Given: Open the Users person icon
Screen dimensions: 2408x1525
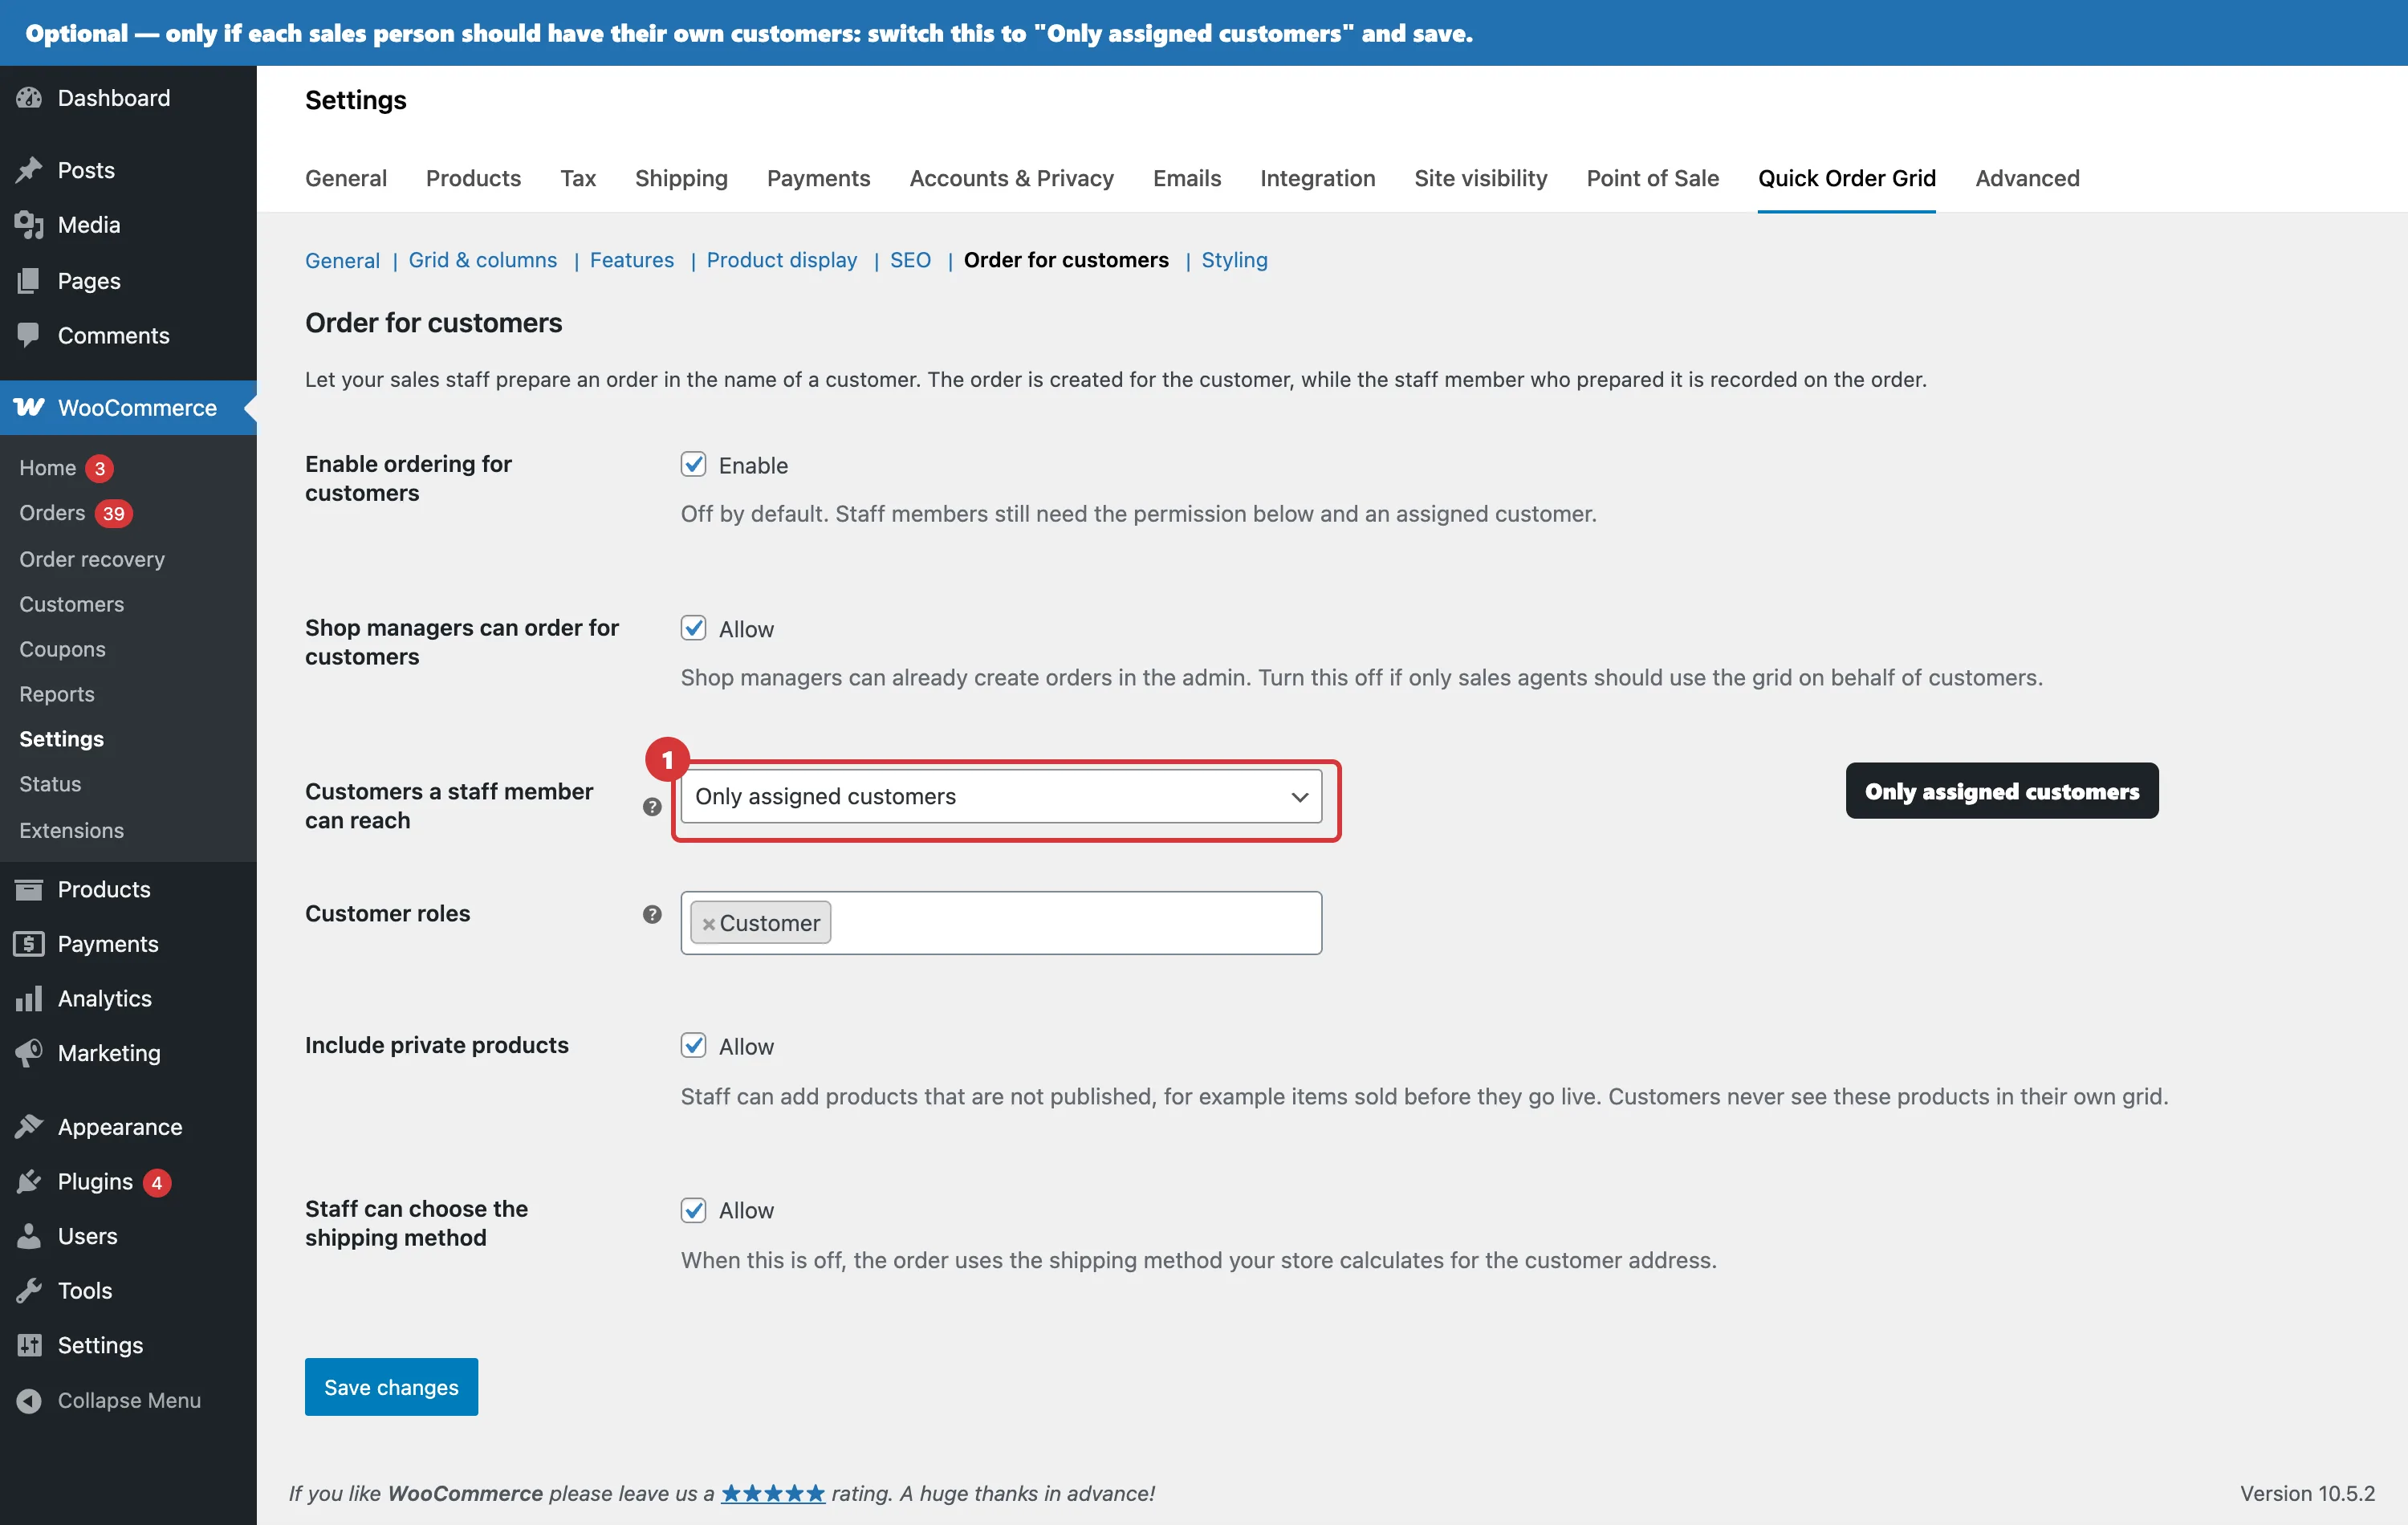Looking at the screenshot, I should [29, 1236].
